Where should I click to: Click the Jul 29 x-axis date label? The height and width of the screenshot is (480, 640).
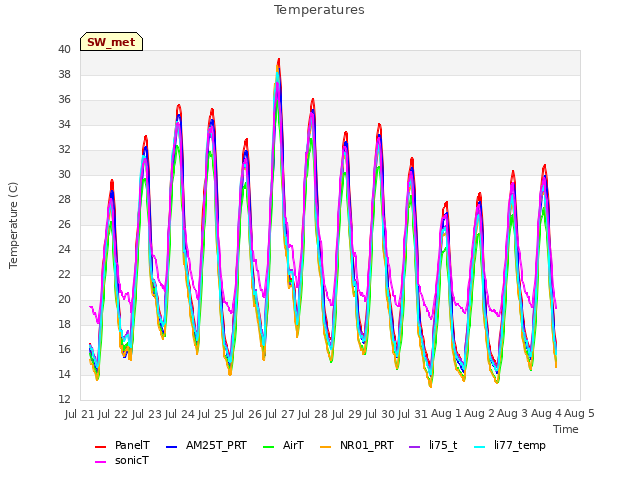pos(346,414)
